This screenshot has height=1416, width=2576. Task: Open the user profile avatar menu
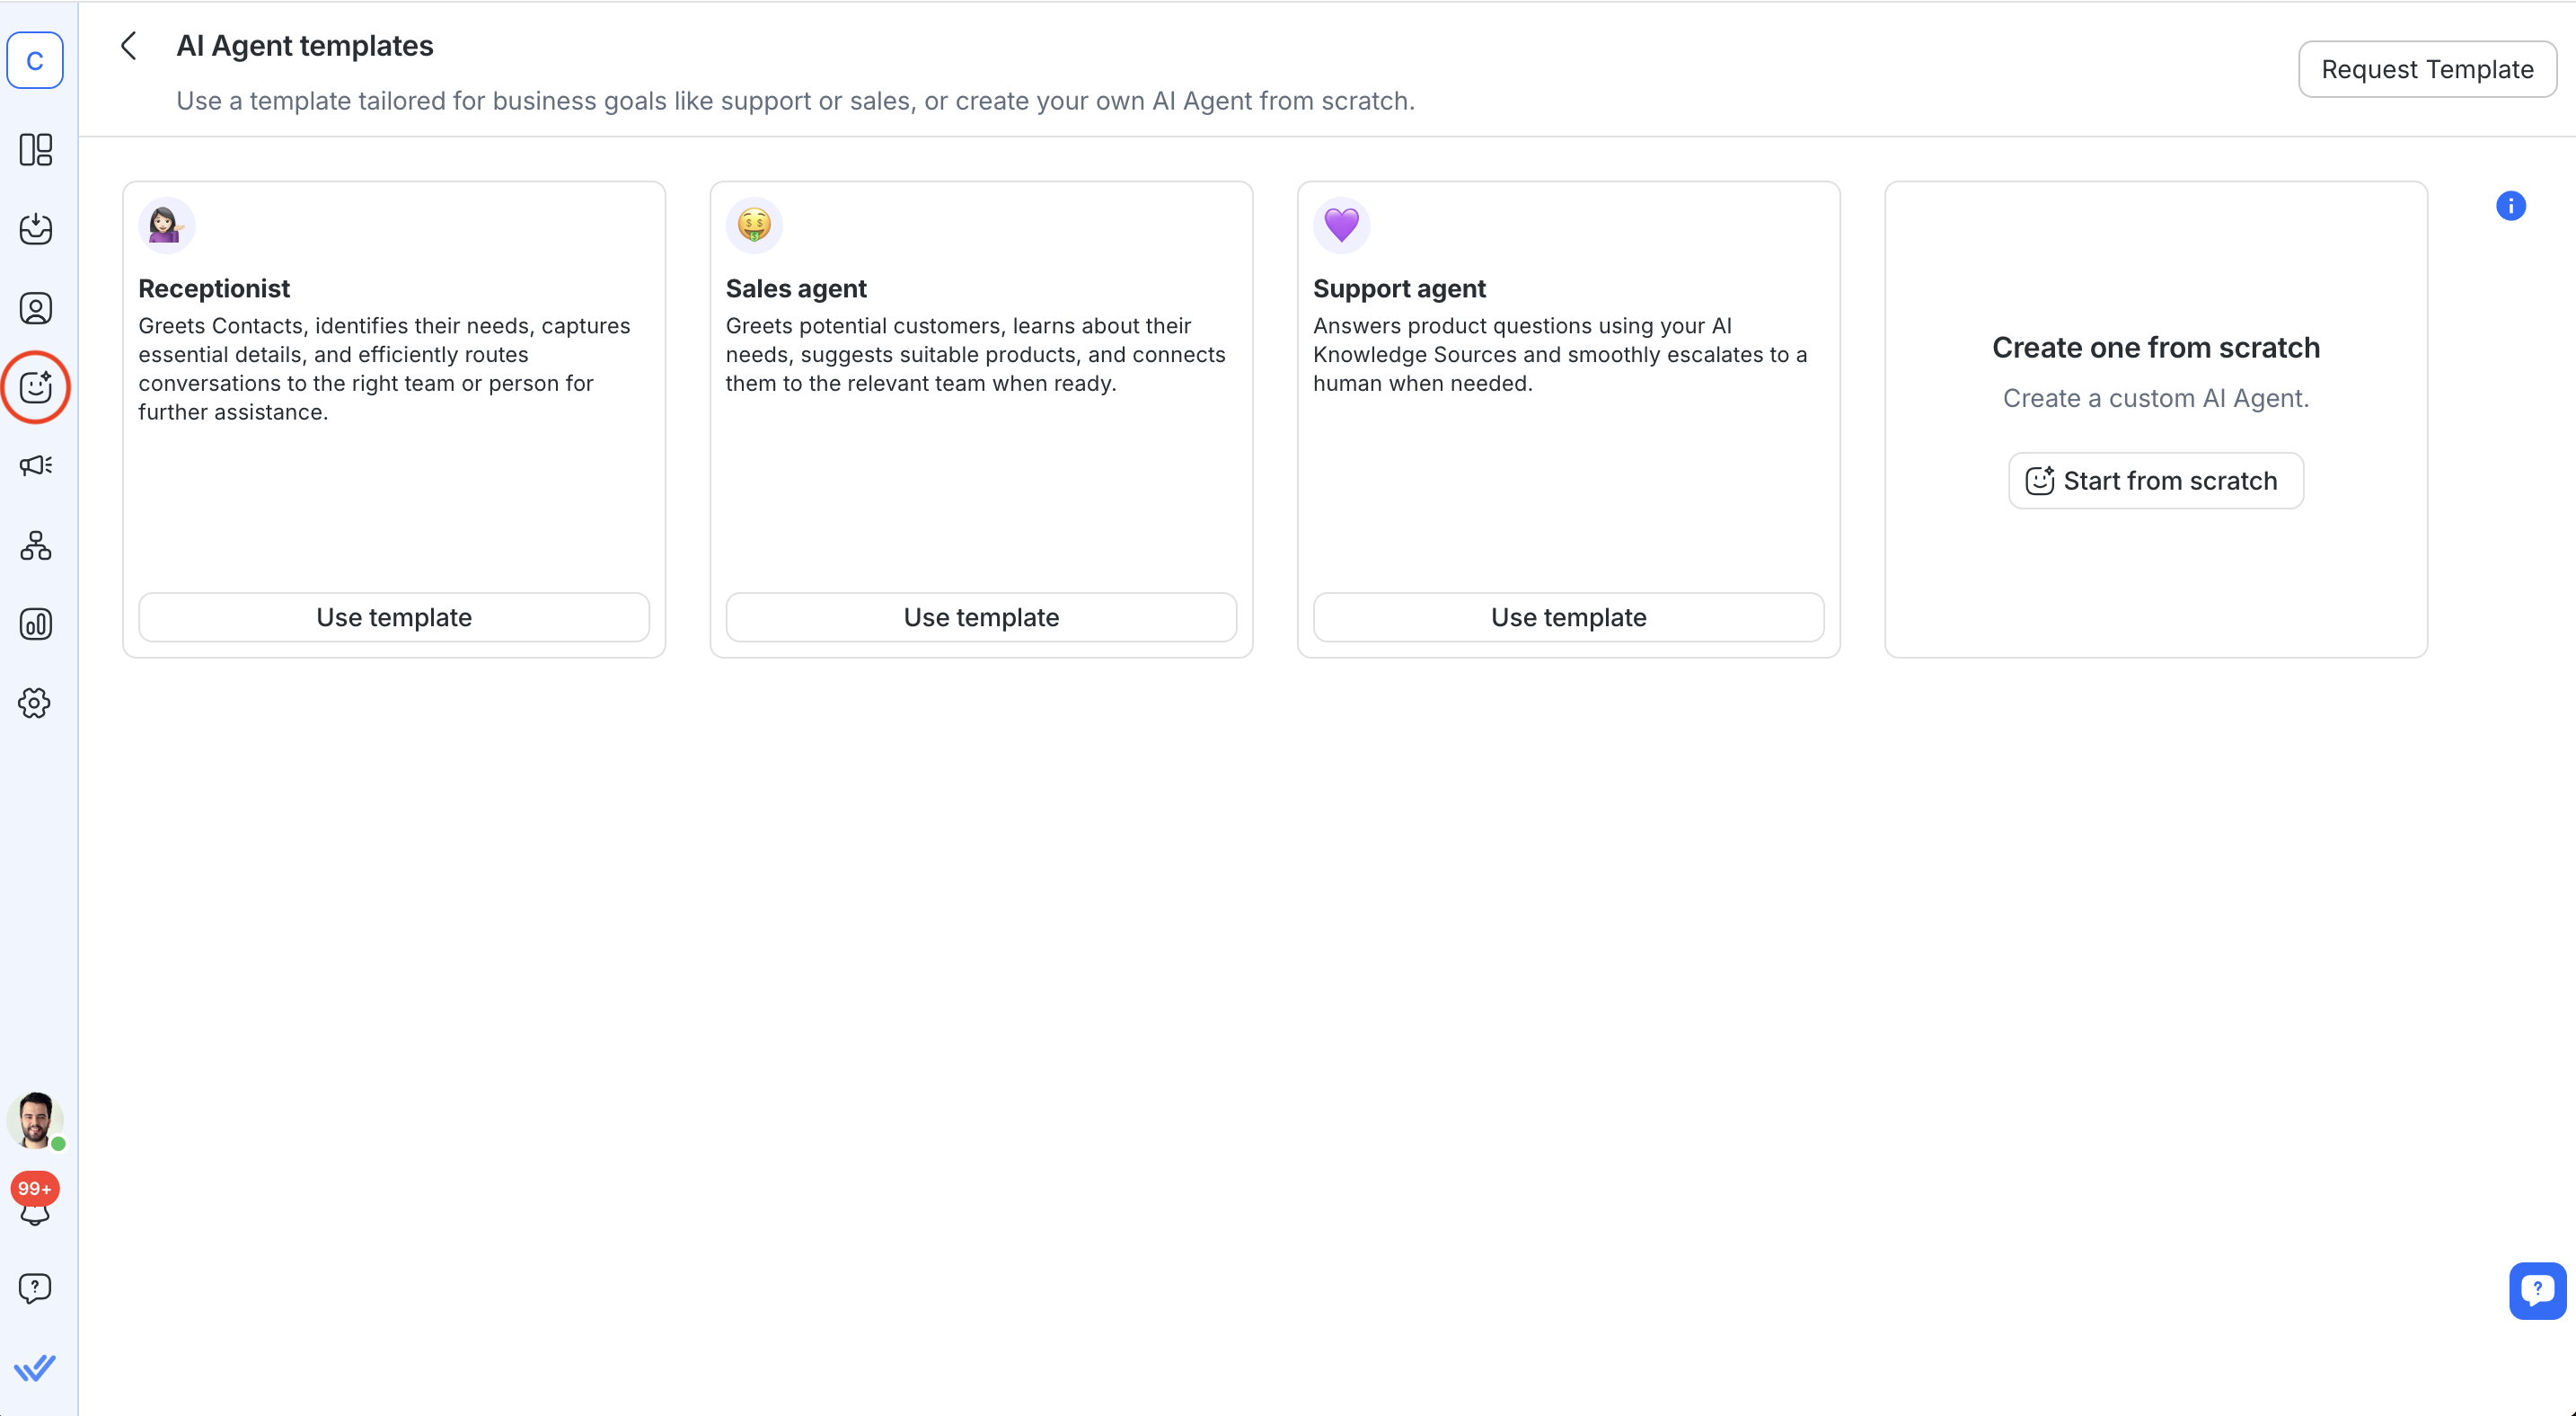[x=35, y=1120]
